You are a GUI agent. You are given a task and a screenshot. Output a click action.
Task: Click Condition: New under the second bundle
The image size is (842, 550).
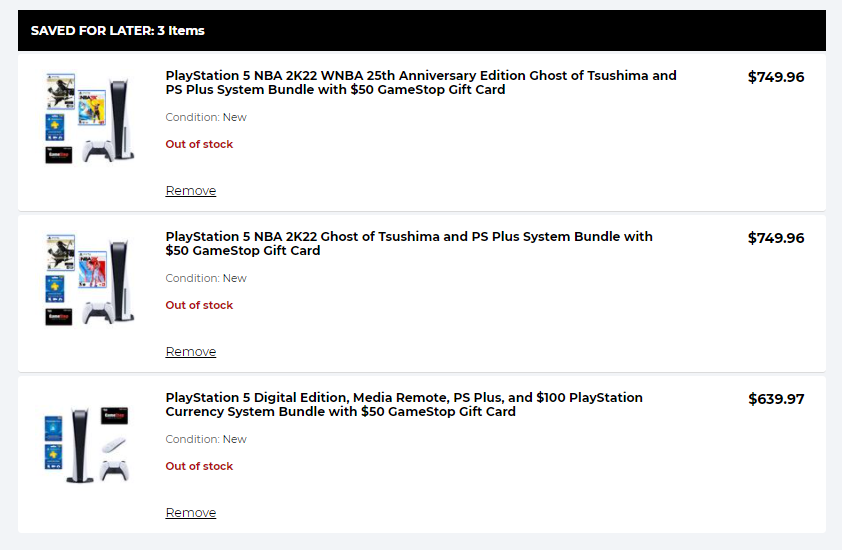tap(206, 278)
